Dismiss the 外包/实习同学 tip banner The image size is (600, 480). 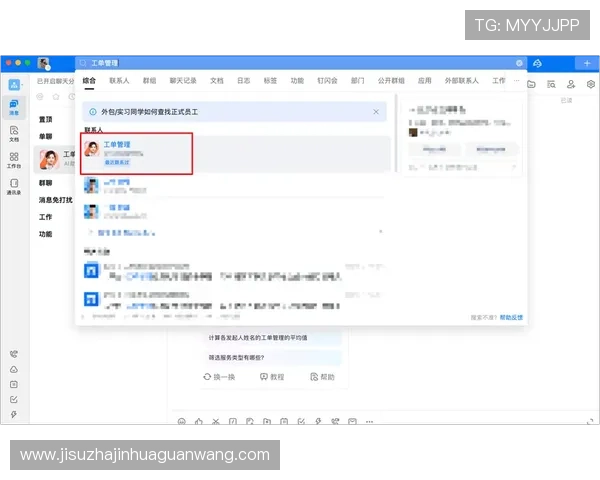point(376,112)
